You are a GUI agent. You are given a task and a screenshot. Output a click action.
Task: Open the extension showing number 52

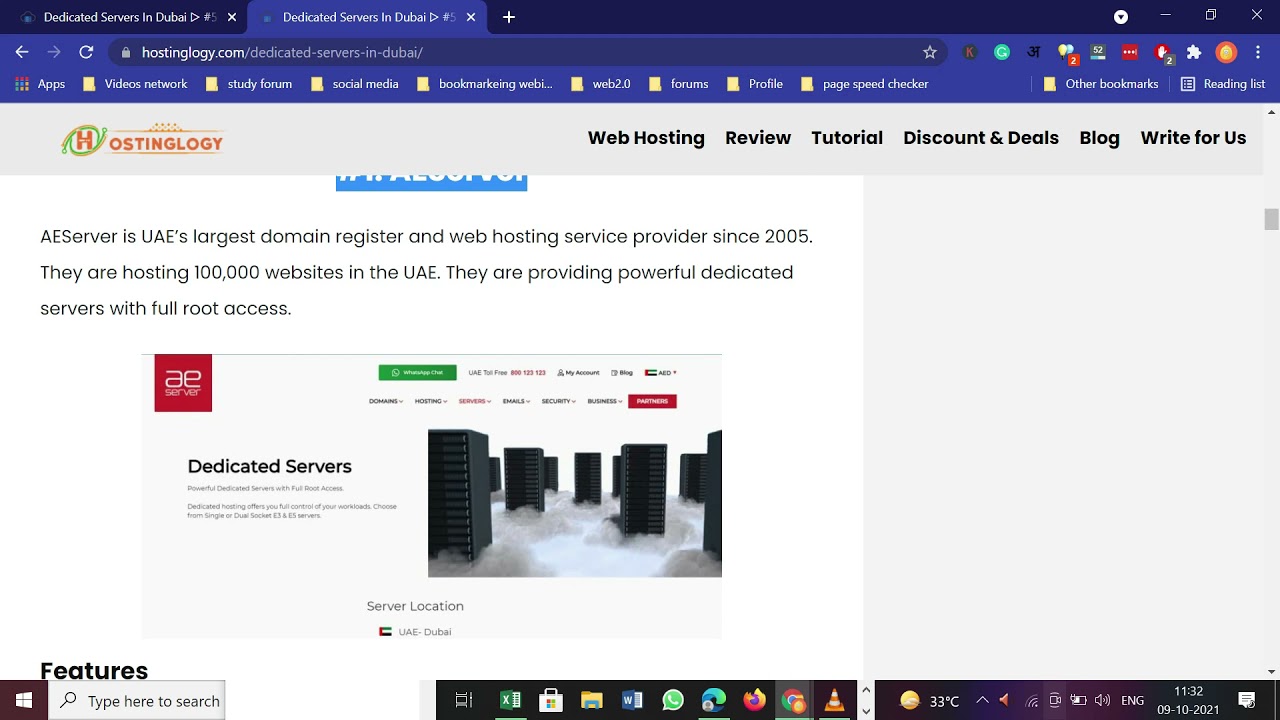(x=1098, y=52)
